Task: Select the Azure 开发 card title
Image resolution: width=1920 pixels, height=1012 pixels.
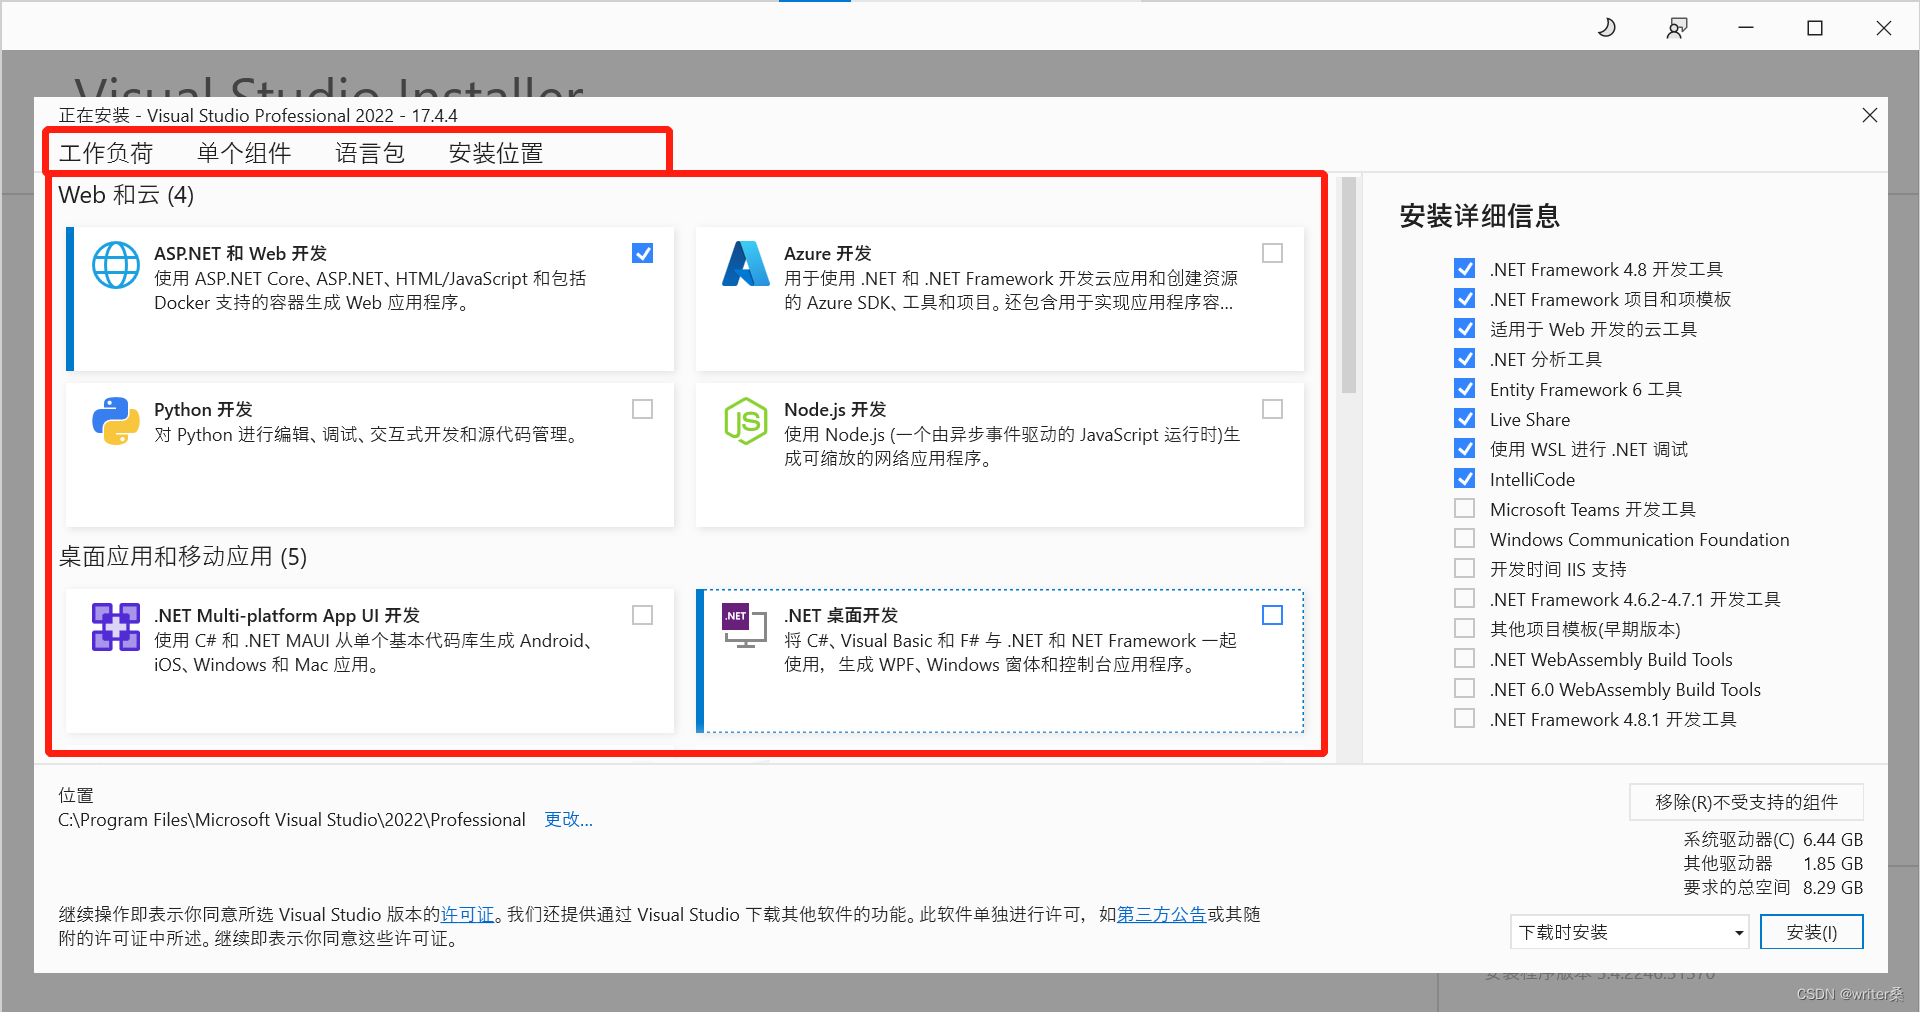Action: pyautogui.click(x=828, y=254)
